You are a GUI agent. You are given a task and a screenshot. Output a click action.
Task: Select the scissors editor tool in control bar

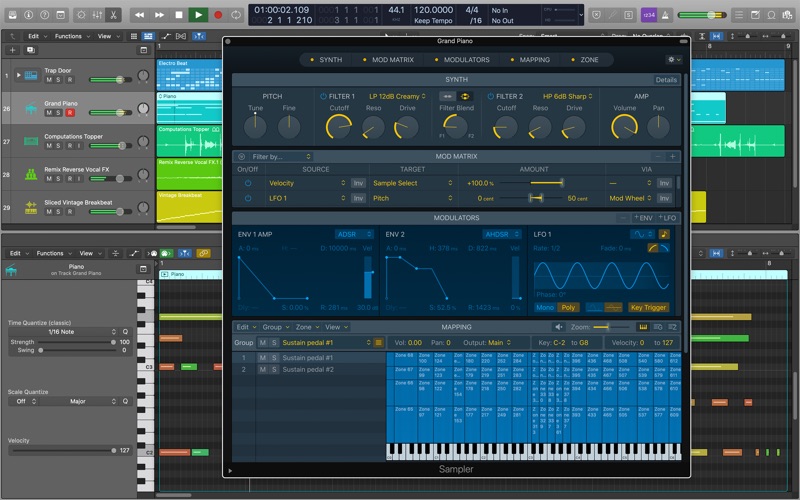(113, 15)
